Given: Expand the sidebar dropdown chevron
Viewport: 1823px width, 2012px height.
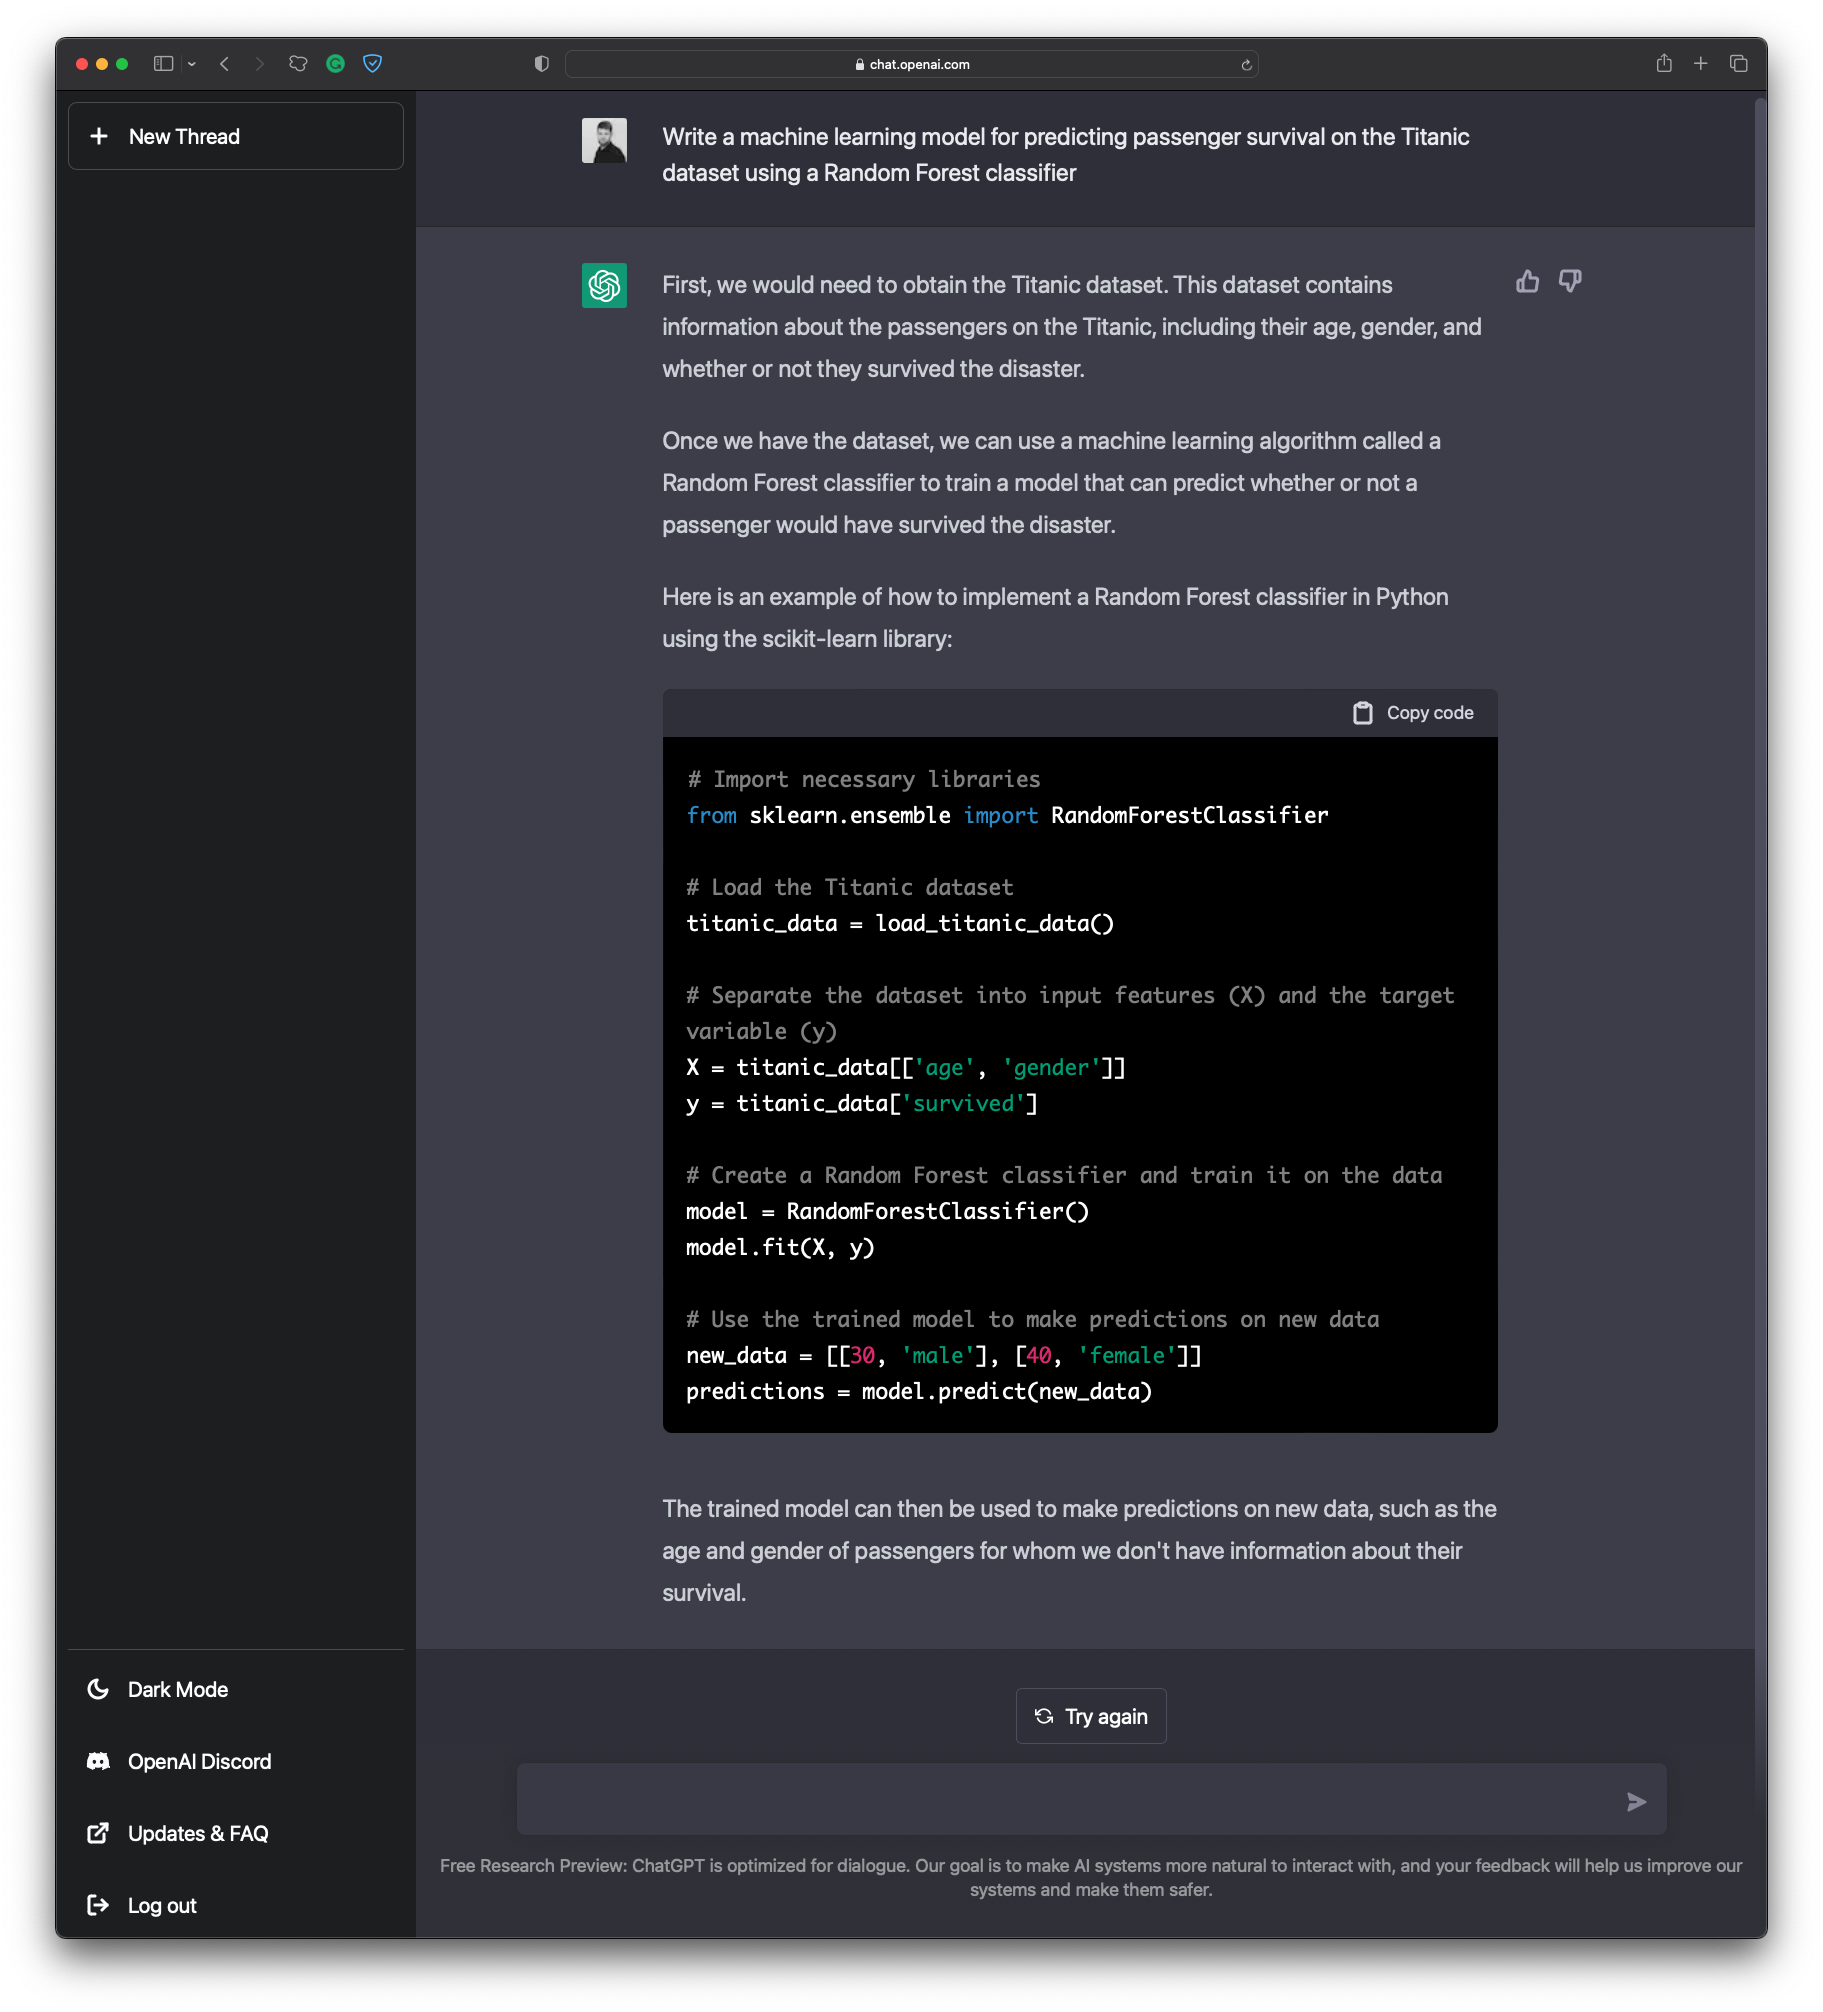Looking at the screenshot, I should coord(192,64).
